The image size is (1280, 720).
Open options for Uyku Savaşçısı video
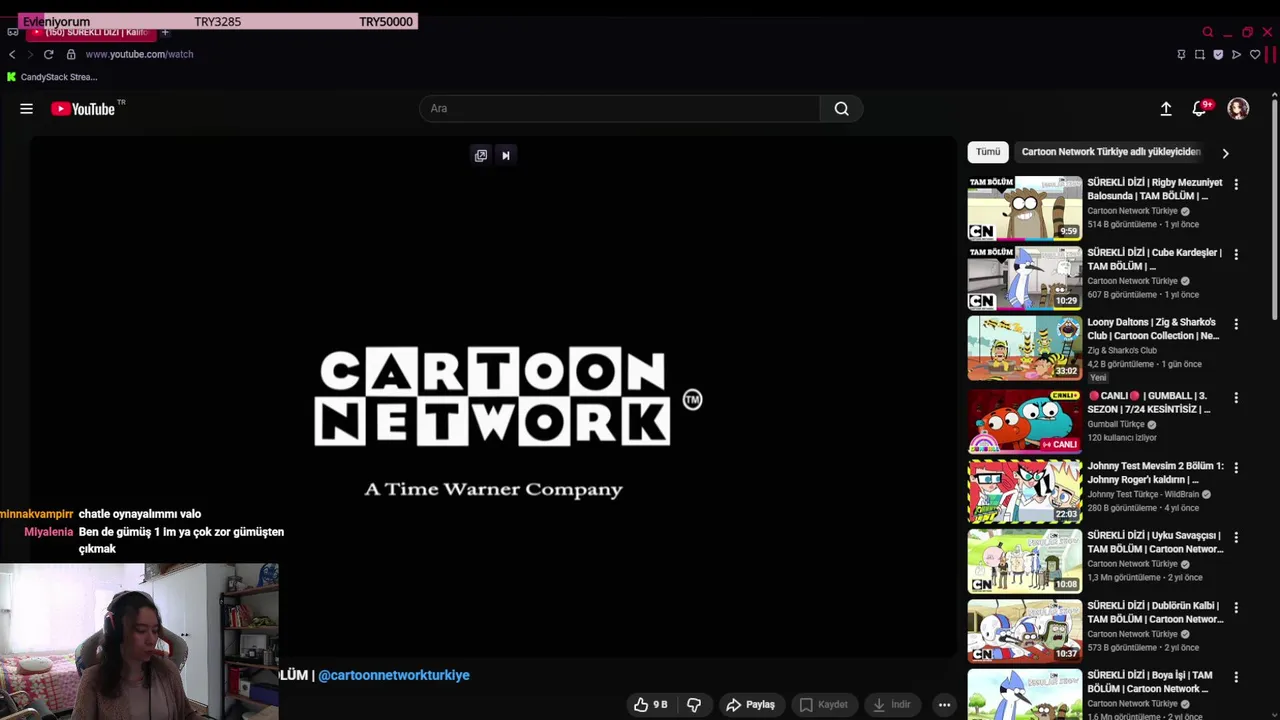[1236, 537]
